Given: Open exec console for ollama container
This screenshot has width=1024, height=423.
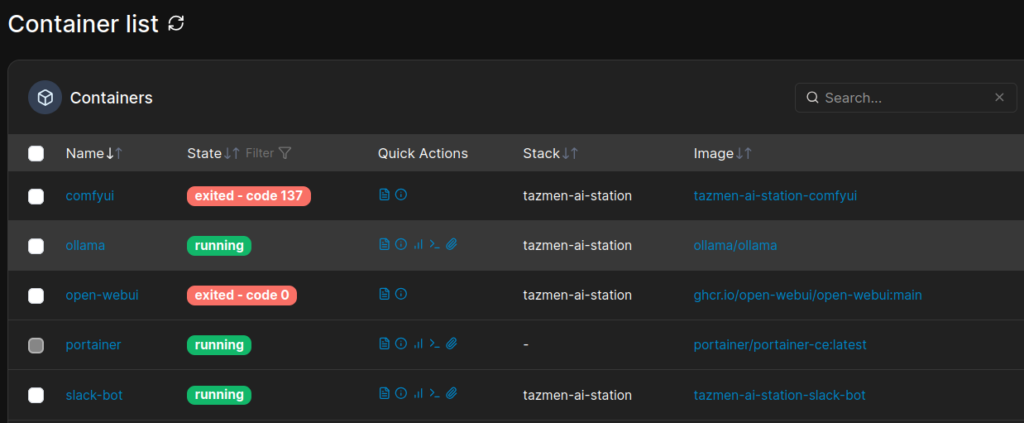Looking at the screenshot, I should point(434,245).
